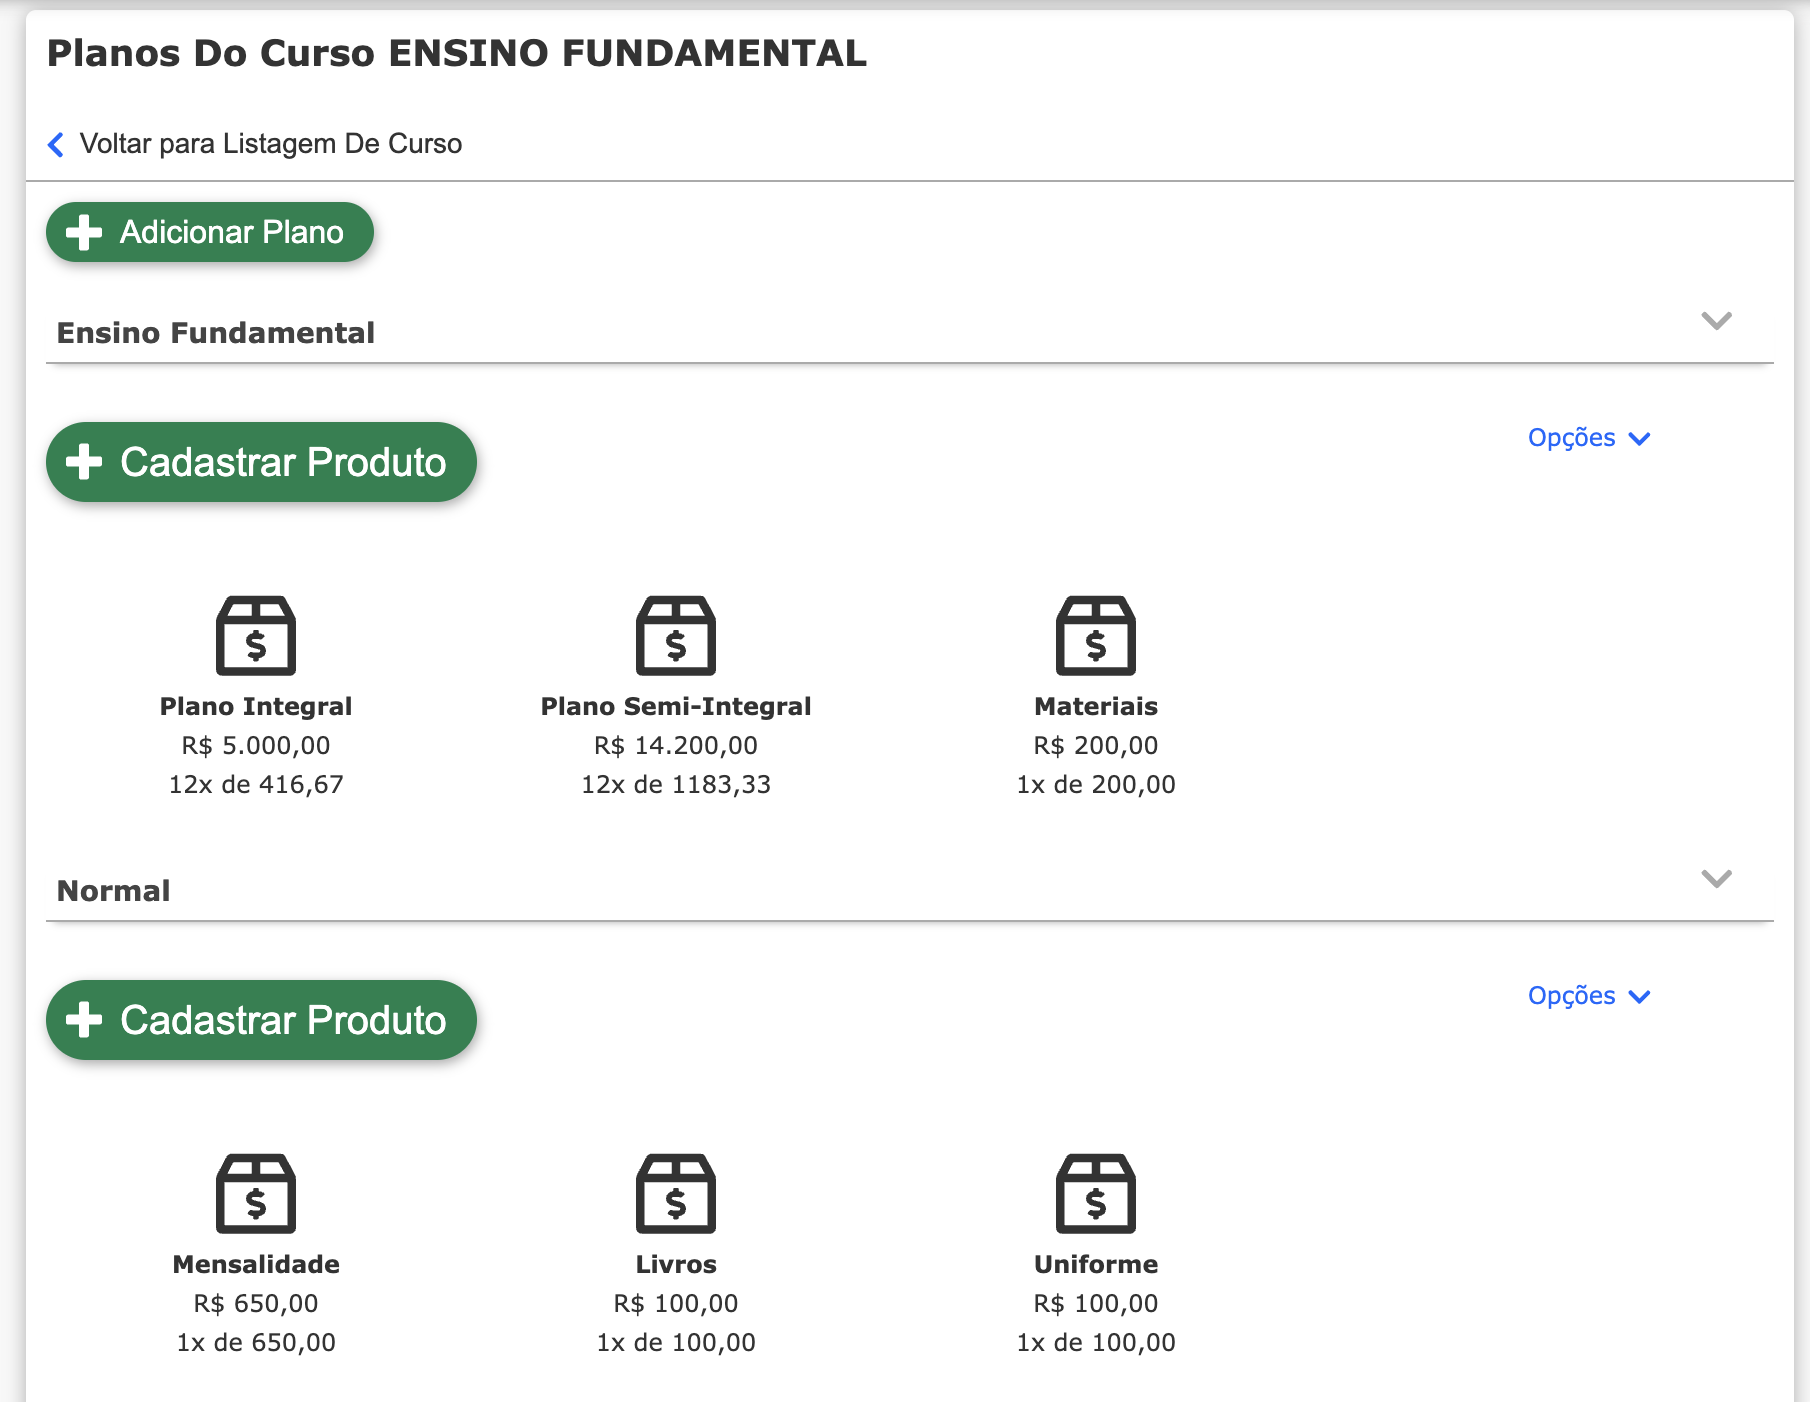The width and height of the screenshot is (1810, 1402).
Task: Collapse the Normal plan section
Action: click(x=1716, y=879)
